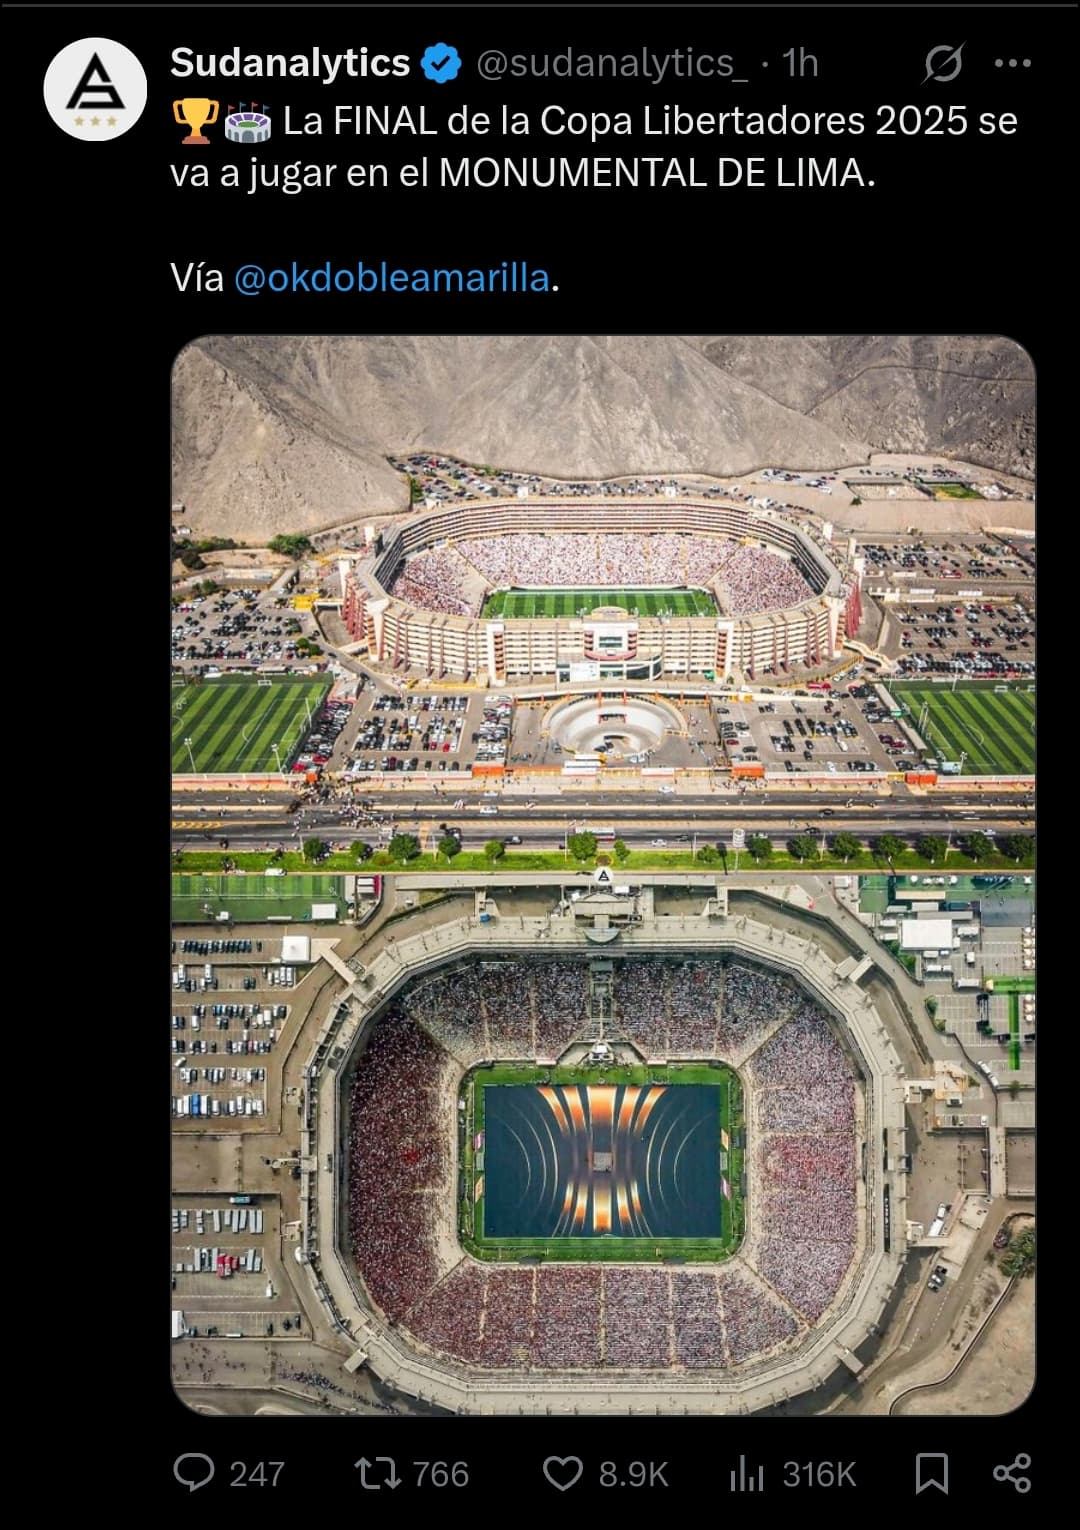
Task: Click the 8.9K likes count
Action: coord(633,1474)
